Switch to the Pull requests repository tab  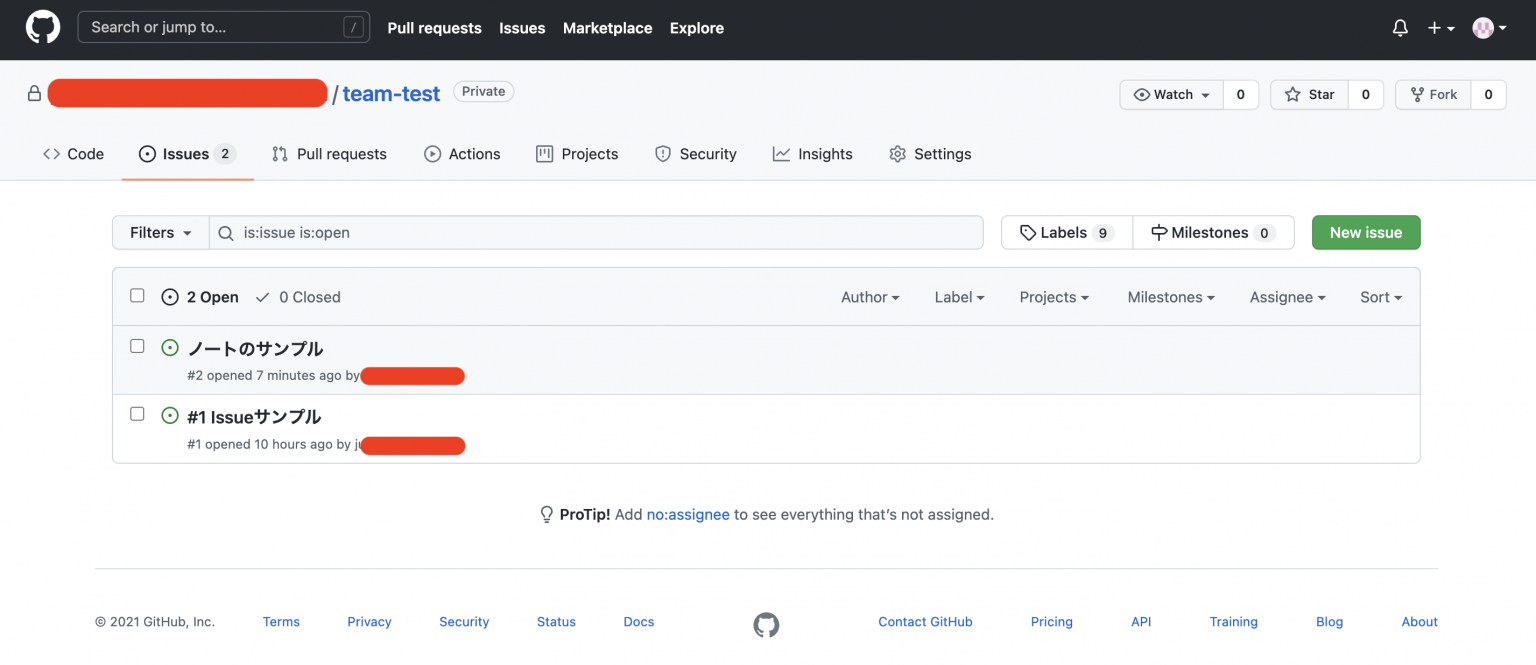point(329,154)
